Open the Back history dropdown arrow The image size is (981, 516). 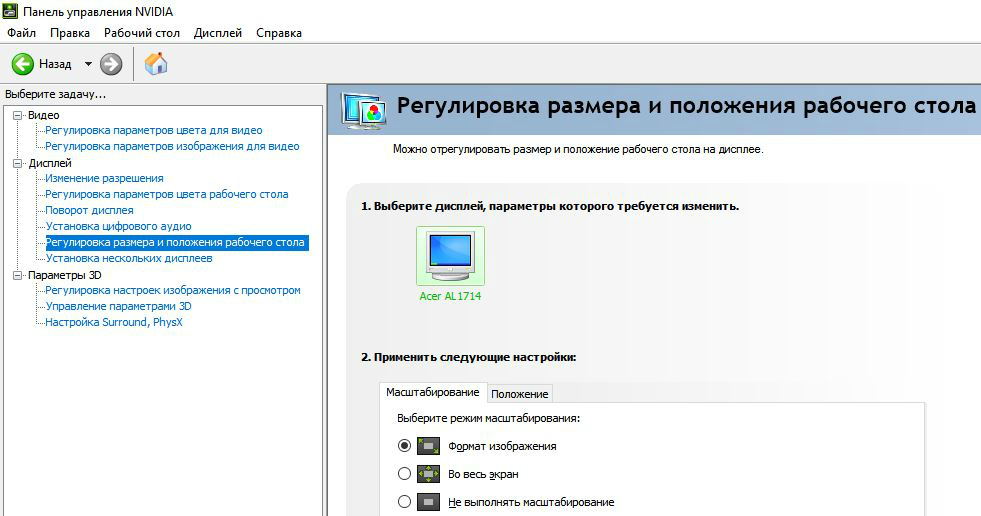tap(88, 64)
